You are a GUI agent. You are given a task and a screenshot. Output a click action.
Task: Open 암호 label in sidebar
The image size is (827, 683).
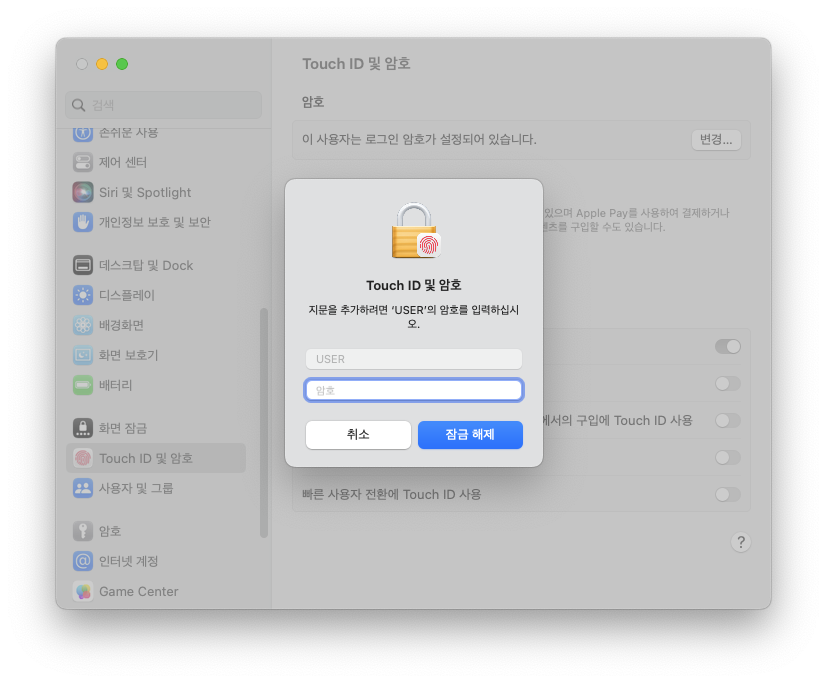(110, 531)
